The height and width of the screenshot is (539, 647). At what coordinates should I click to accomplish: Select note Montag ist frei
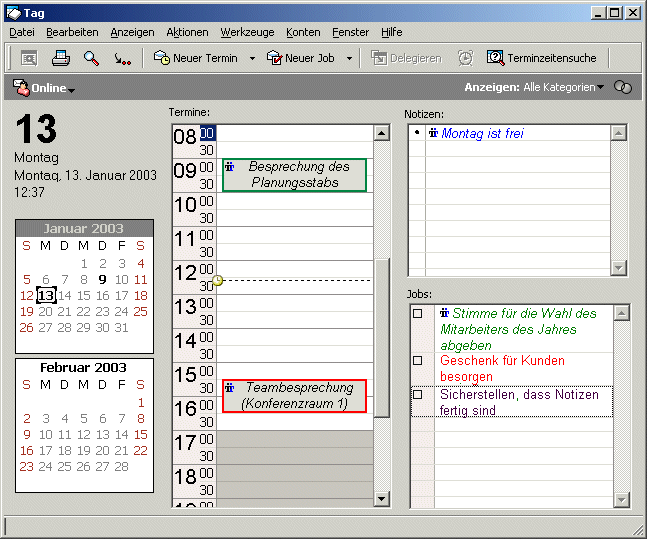point(482,133)
